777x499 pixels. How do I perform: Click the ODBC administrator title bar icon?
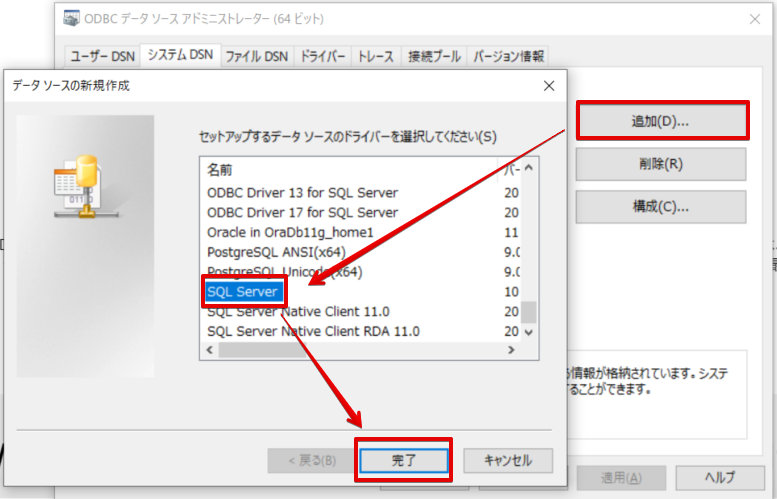[x=71, y=18]
